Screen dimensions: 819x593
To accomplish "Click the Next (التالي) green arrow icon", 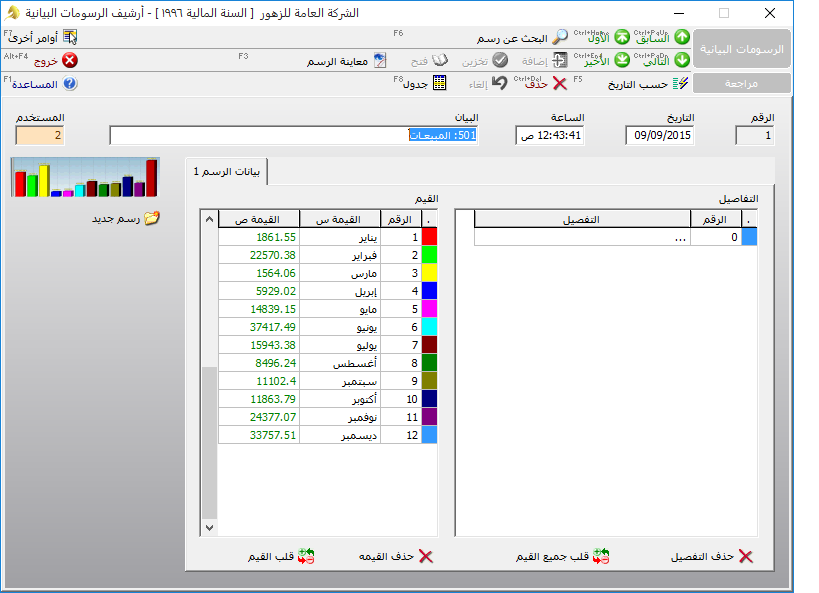I will pyautogui.click(x=682, y=60).
